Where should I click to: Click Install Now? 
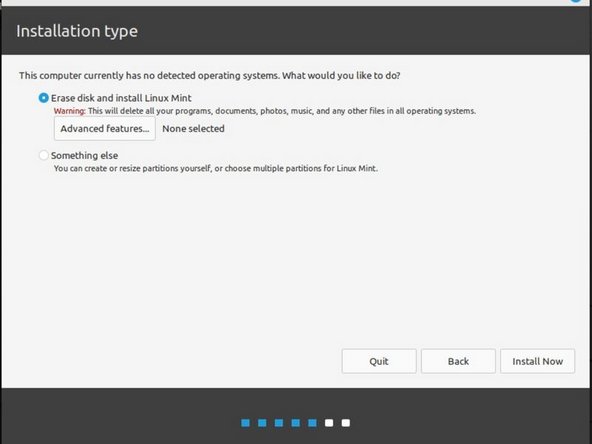(538, 361)
